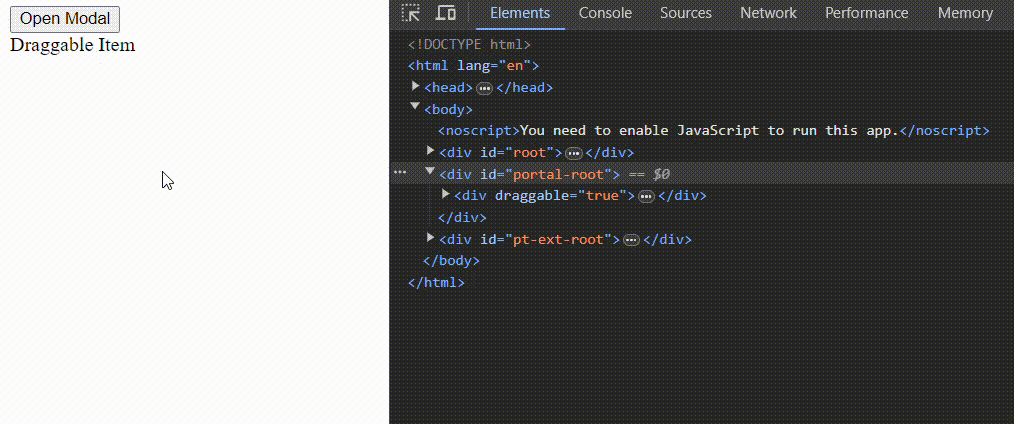Expand the pt-ext-root div node
Image resolution: width=1014 pixels, height=424 pixels.
(x=431, y=239)
